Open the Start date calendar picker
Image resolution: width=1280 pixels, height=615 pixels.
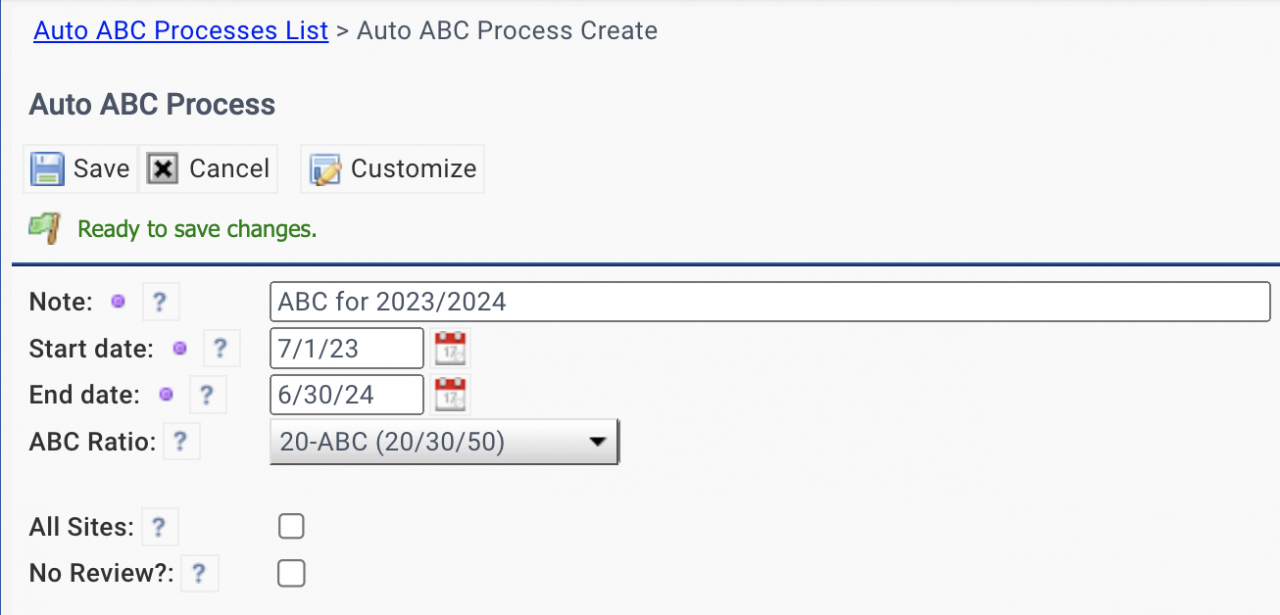pos(450,348)
